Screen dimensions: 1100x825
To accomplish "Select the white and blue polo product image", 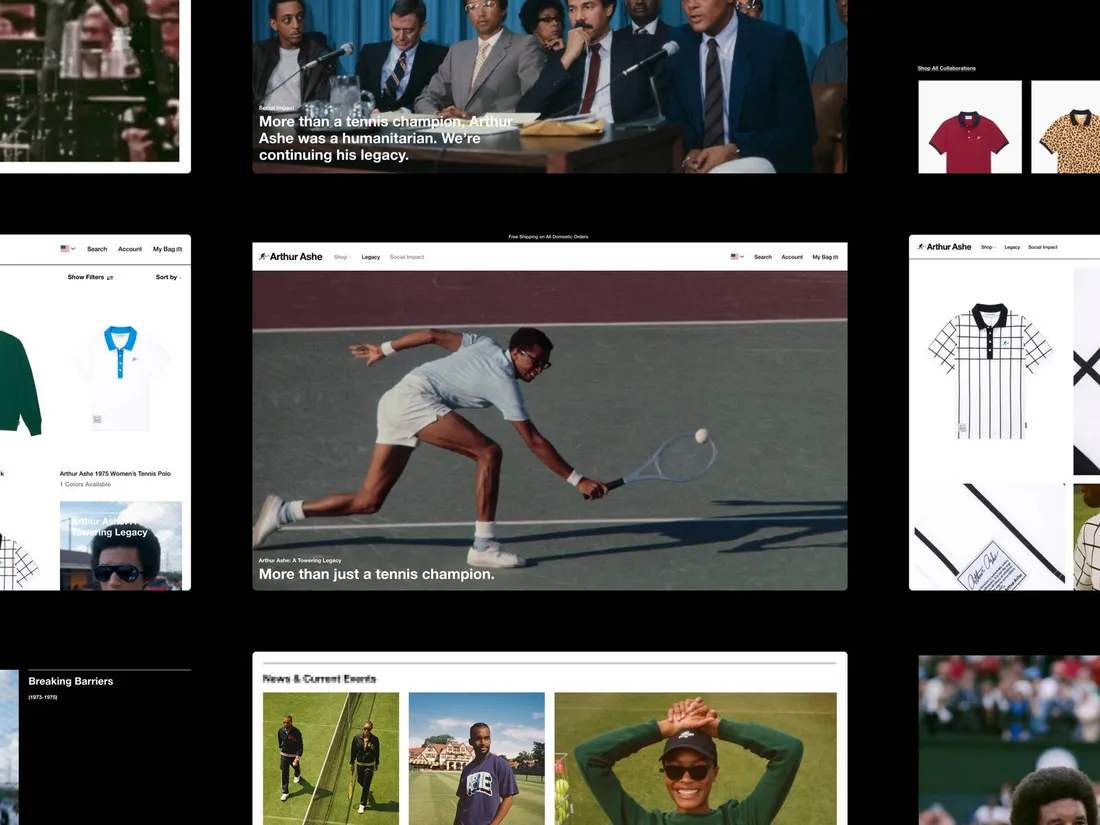I will click(121, 378).
